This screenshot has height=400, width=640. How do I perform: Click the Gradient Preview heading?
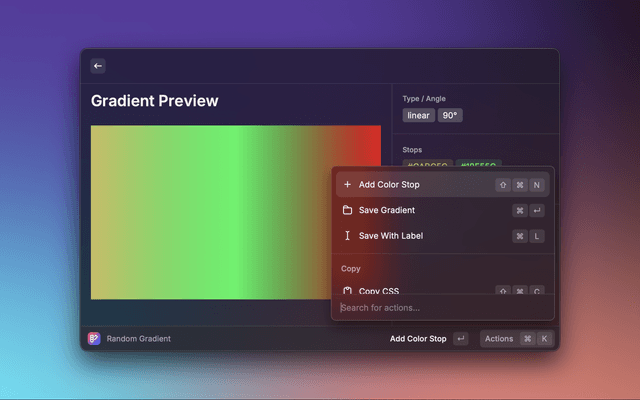pos(155,101)
